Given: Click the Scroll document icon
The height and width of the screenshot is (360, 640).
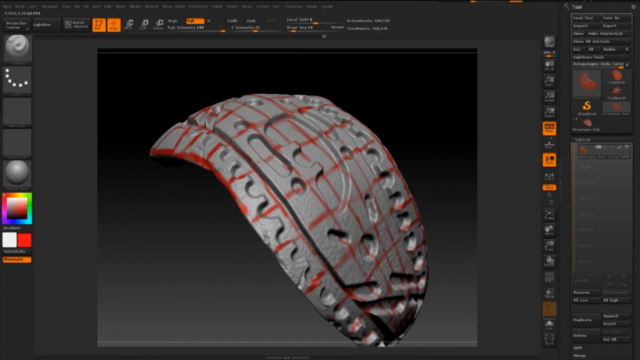Looking at the screenshot, I should click(549, 65).
